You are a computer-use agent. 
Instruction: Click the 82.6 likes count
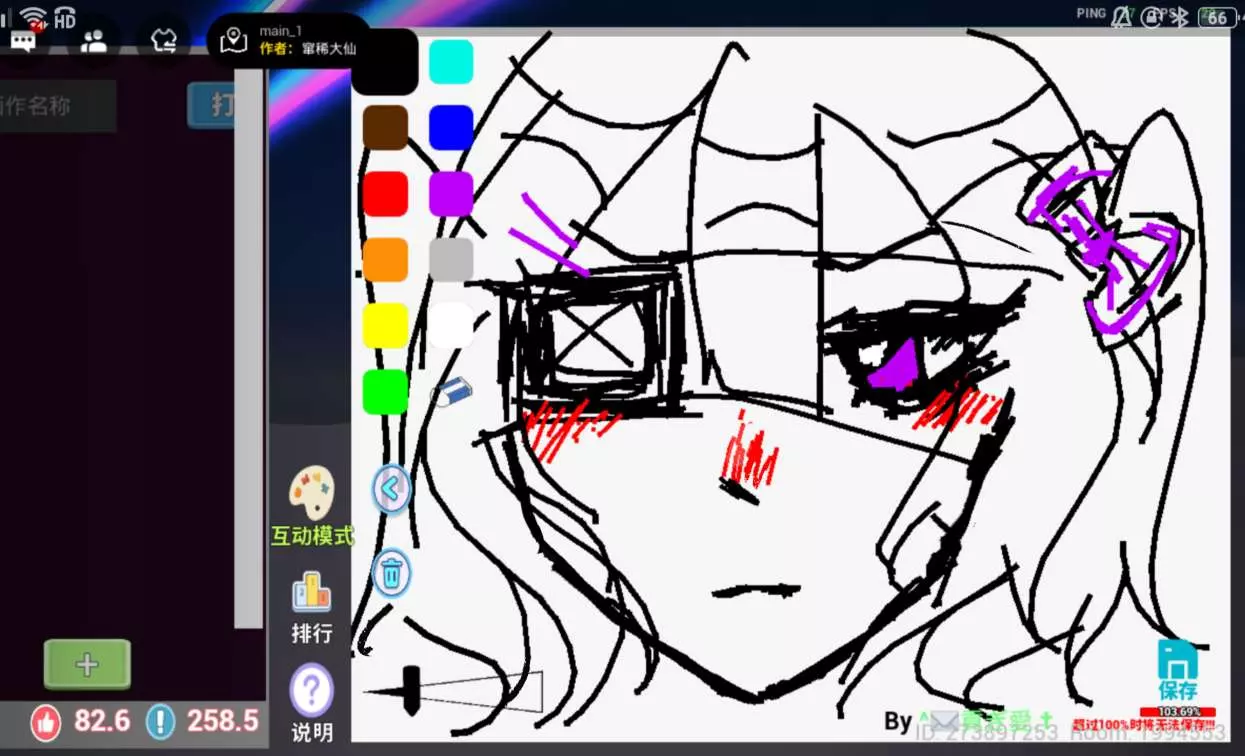[x=102, y=721]
